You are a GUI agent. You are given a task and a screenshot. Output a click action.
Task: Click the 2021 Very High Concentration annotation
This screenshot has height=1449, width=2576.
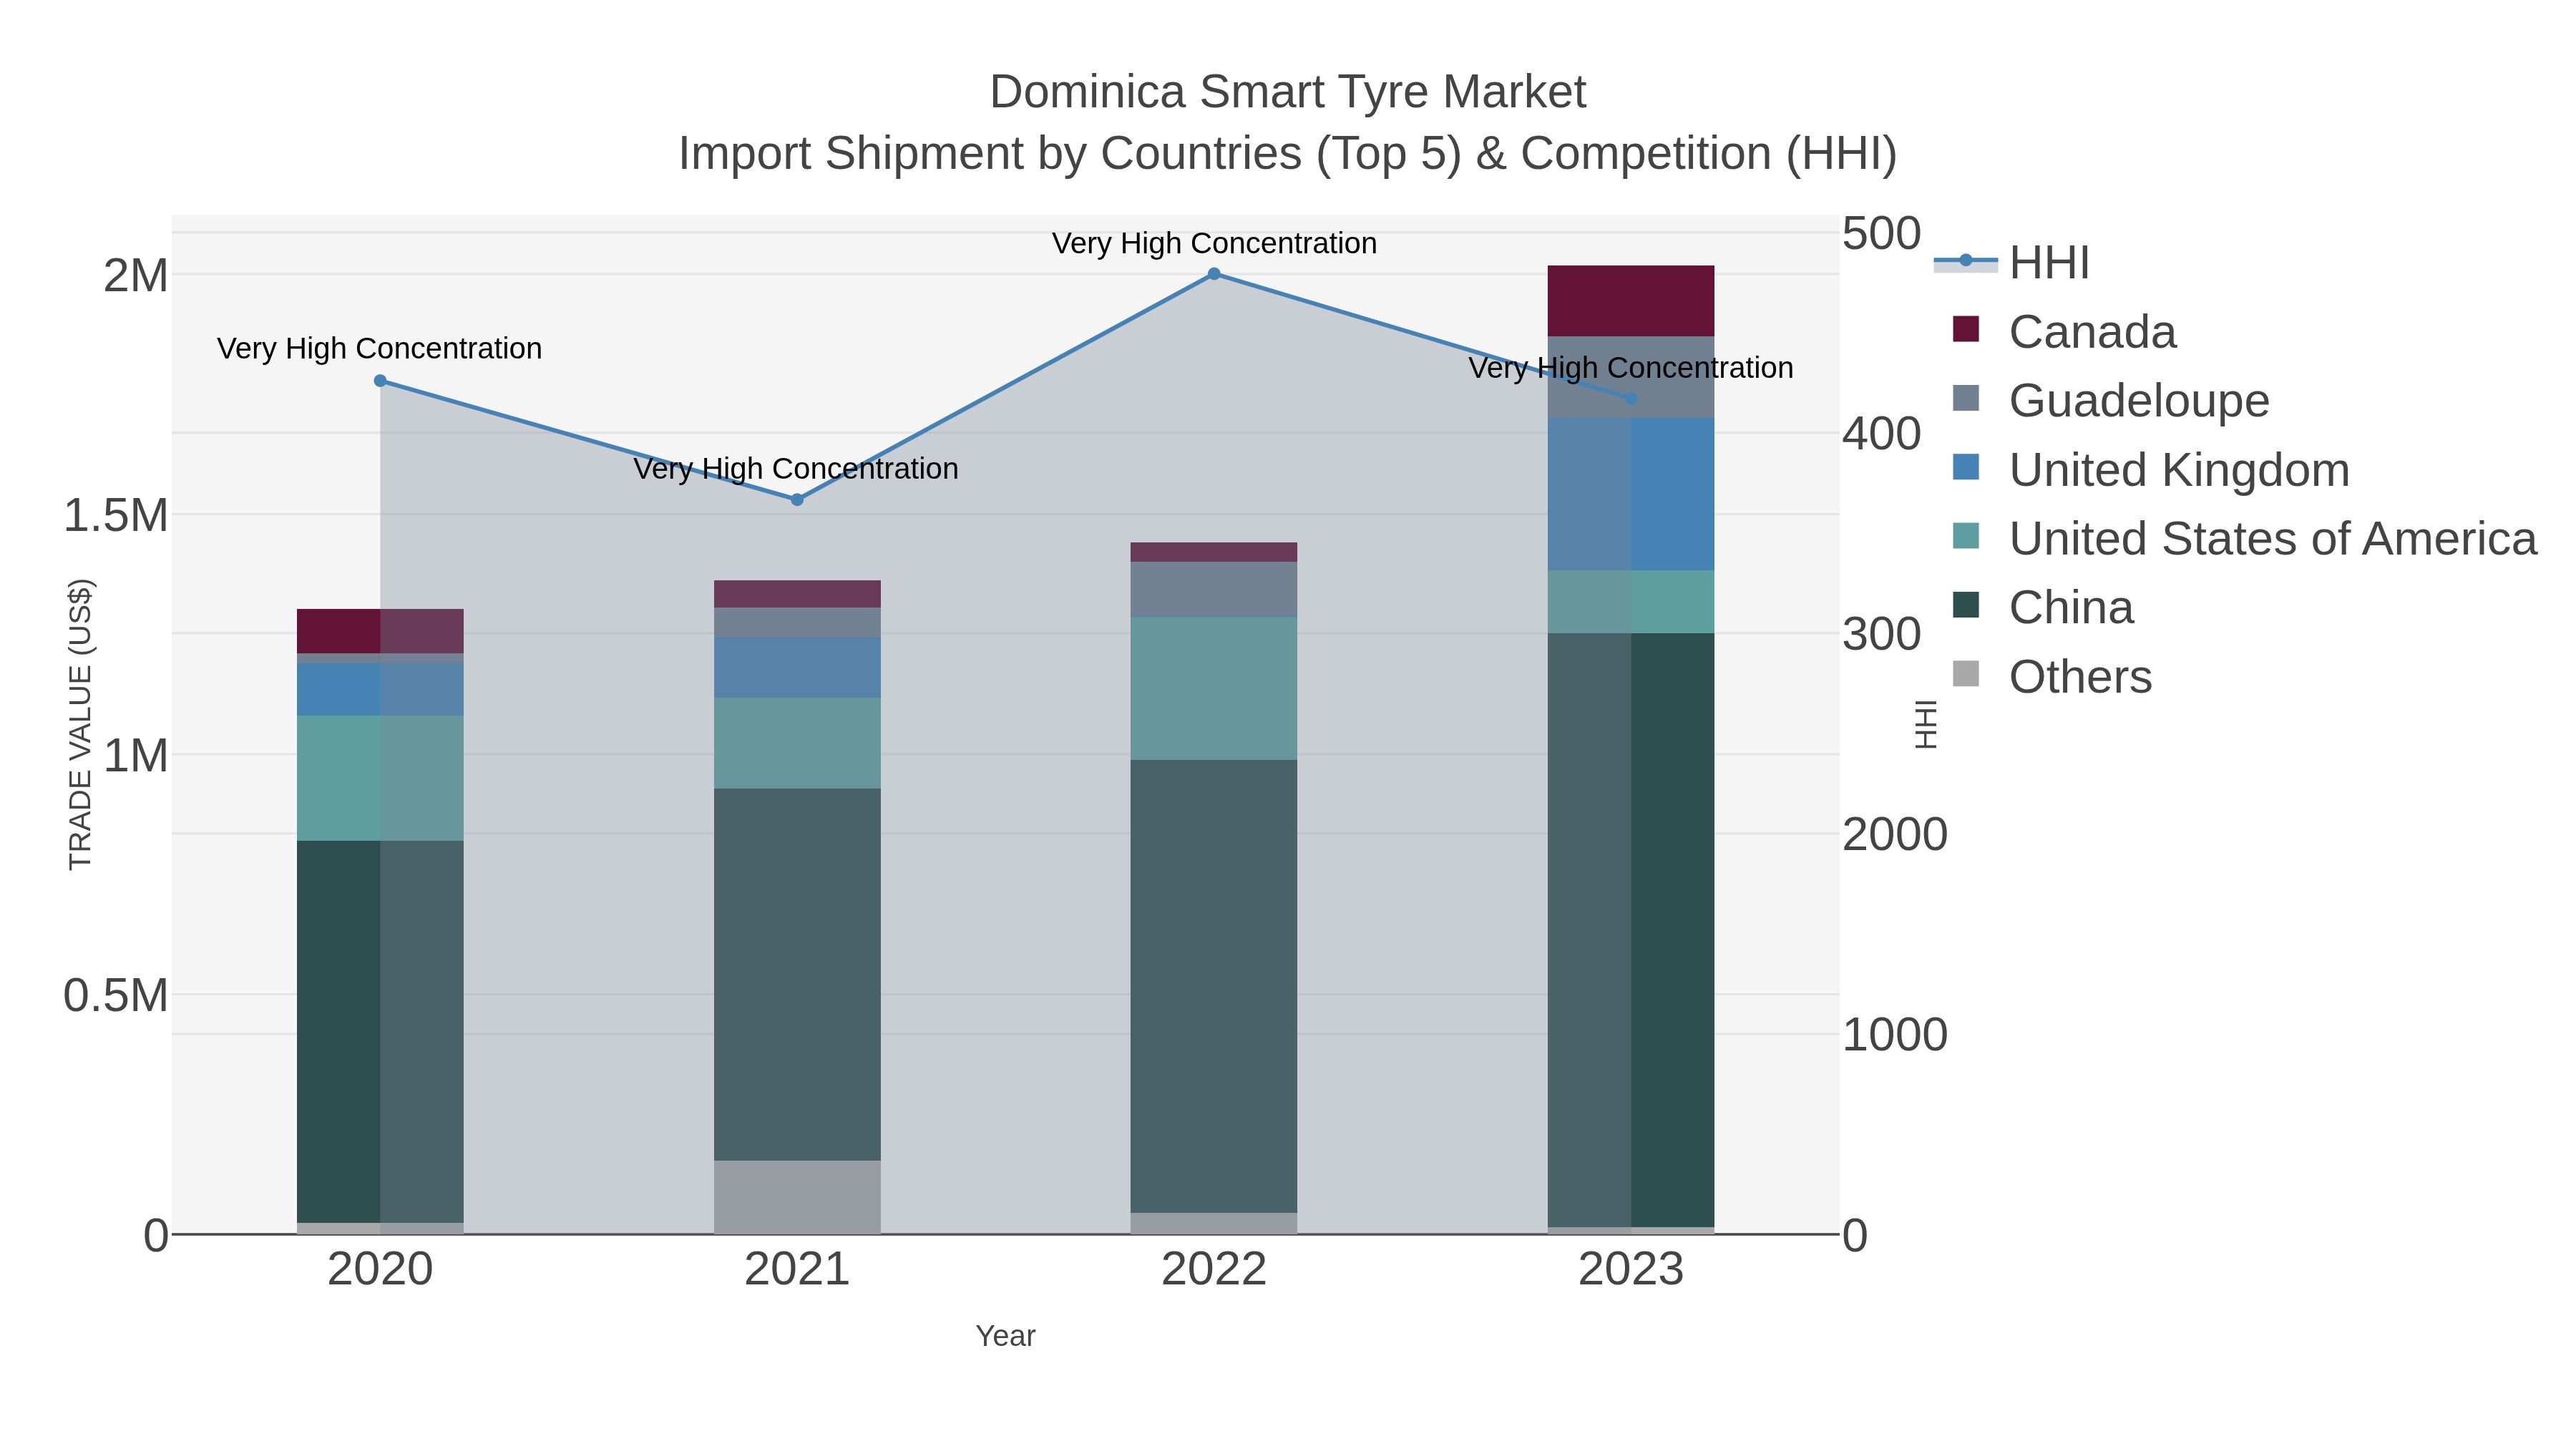pyautogui.click(x=797, y=468)
